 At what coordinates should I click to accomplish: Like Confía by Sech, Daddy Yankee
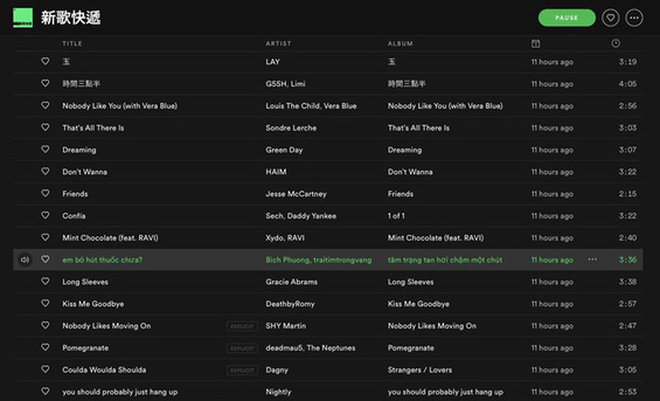[x=45, y=215]
